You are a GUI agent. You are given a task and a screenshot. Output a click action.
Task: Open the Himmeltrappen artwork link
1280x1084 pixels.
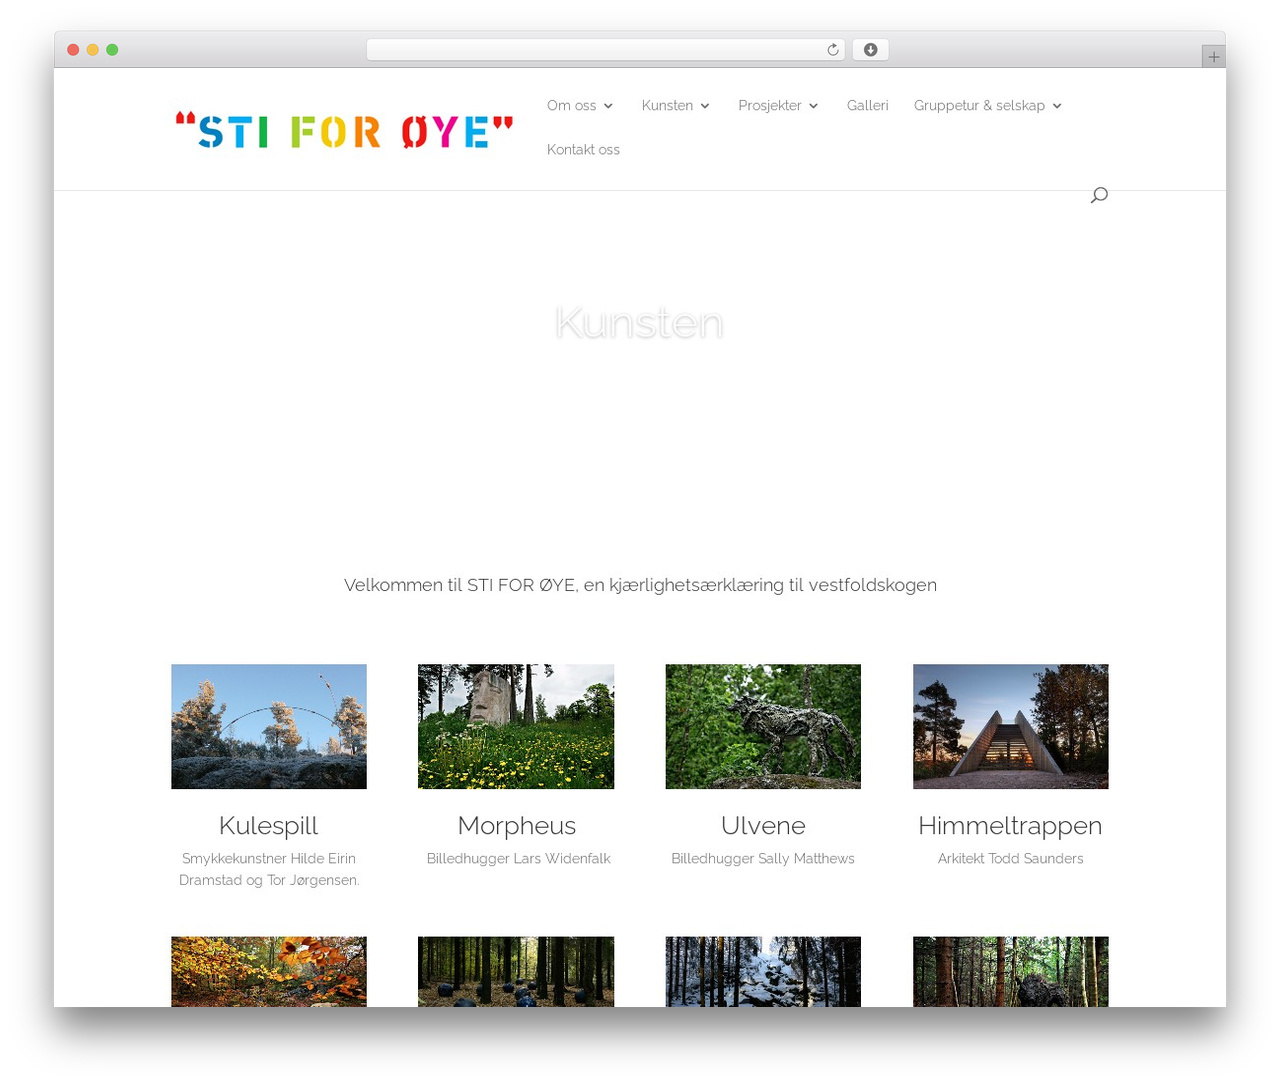1010,825
